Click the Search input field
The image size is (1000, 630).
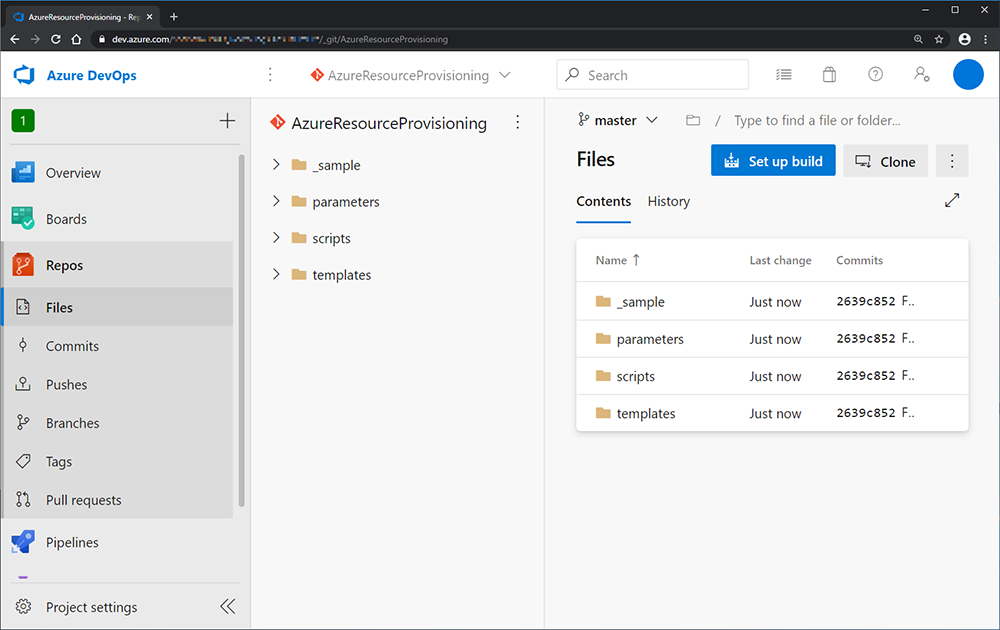tap(652, 75)
